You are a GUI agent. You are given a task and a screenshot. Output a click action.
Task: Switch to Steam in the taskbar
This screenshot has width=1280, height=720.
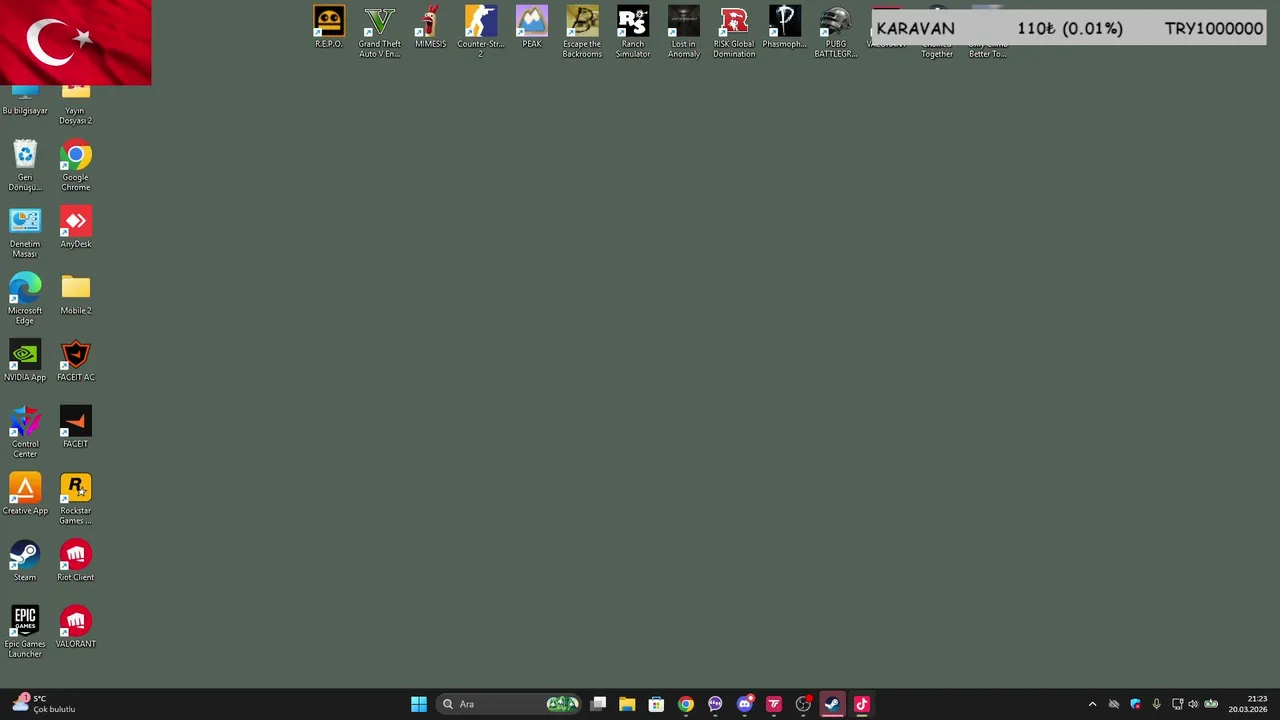point(832,704)
